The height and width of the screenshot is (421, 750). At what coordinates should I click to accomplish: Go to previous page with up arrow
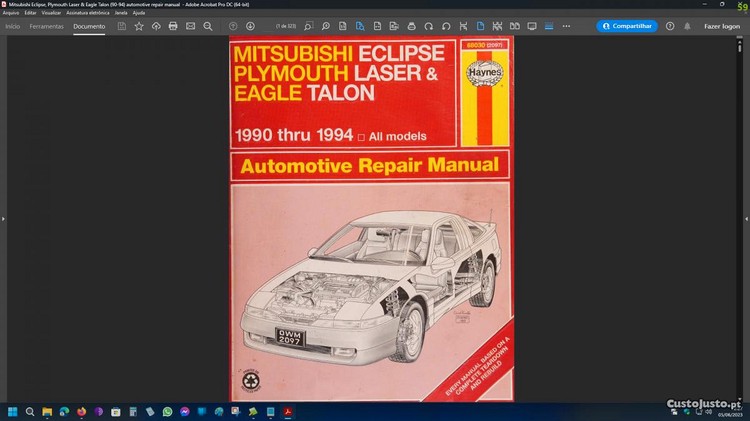pyautogui.click(x=233, y=26)
